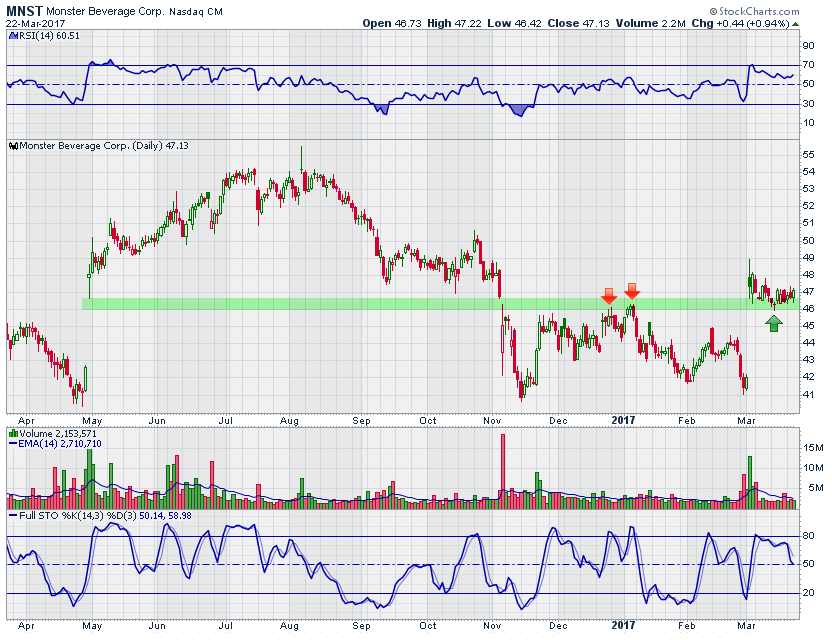The height and width of the screenshot is (640, 832).
Task: Click the 2017 label below the stochastic panel
Action: 623,626
